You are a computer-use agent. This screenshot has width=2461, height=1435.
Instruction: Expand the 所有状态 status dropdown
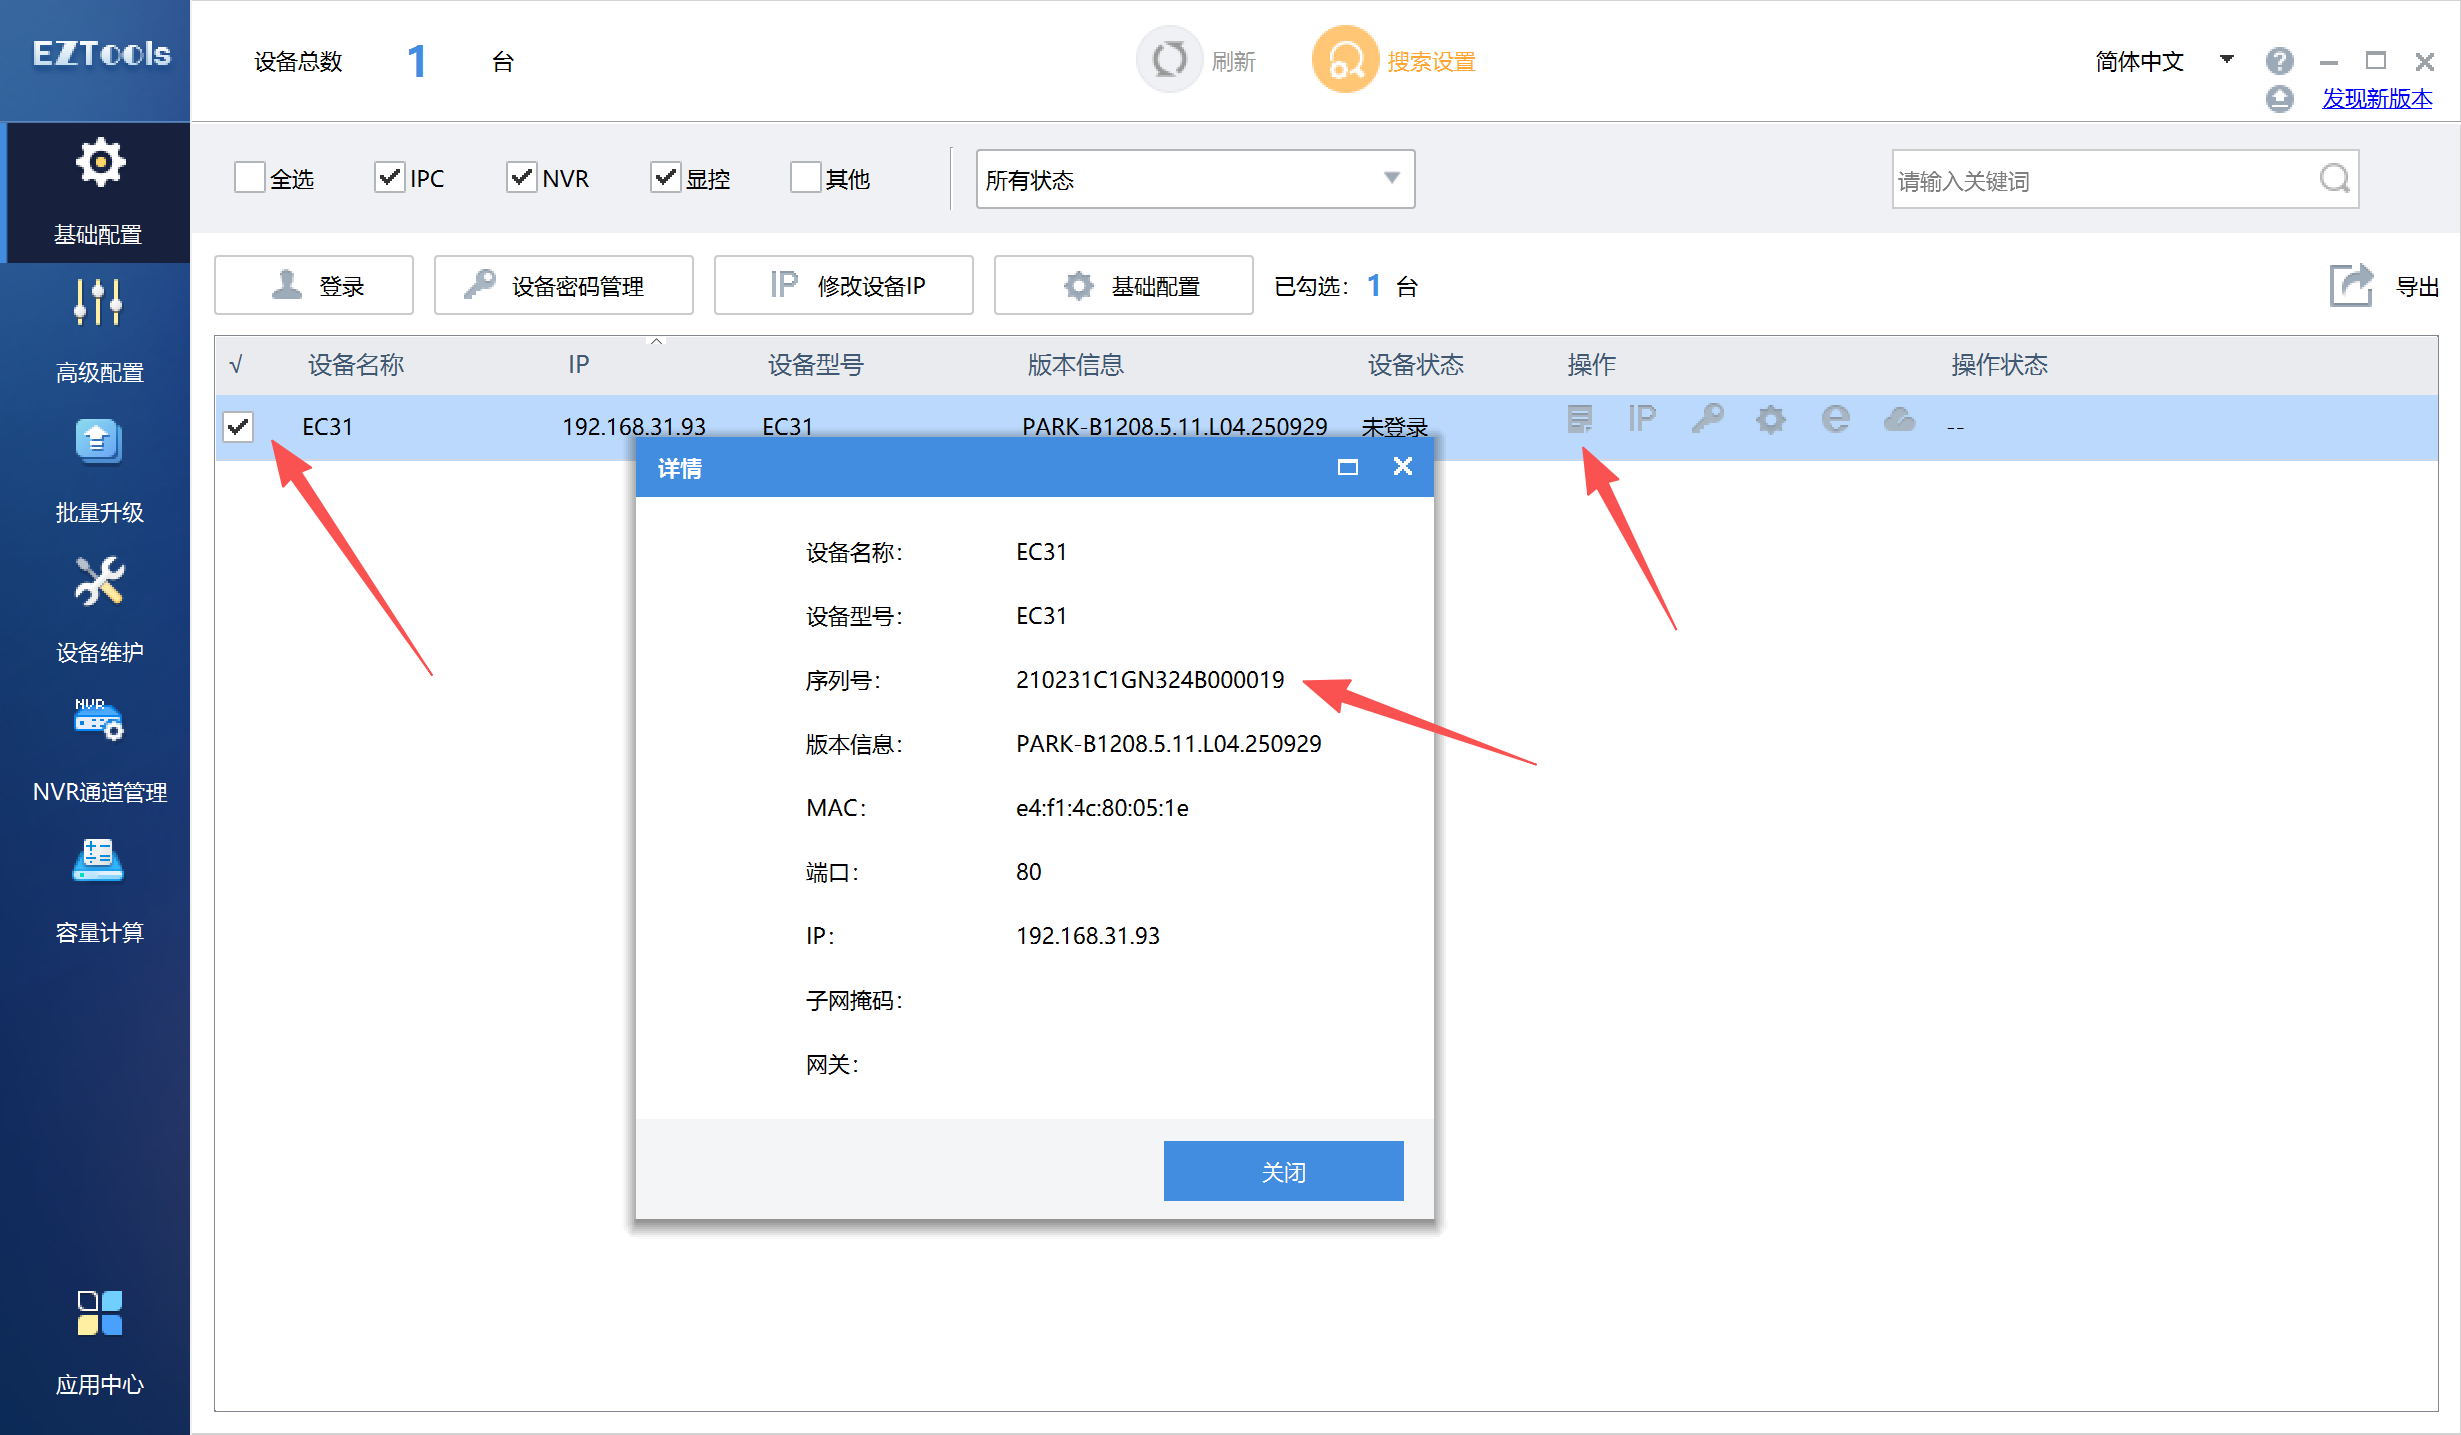[1195, 179]
